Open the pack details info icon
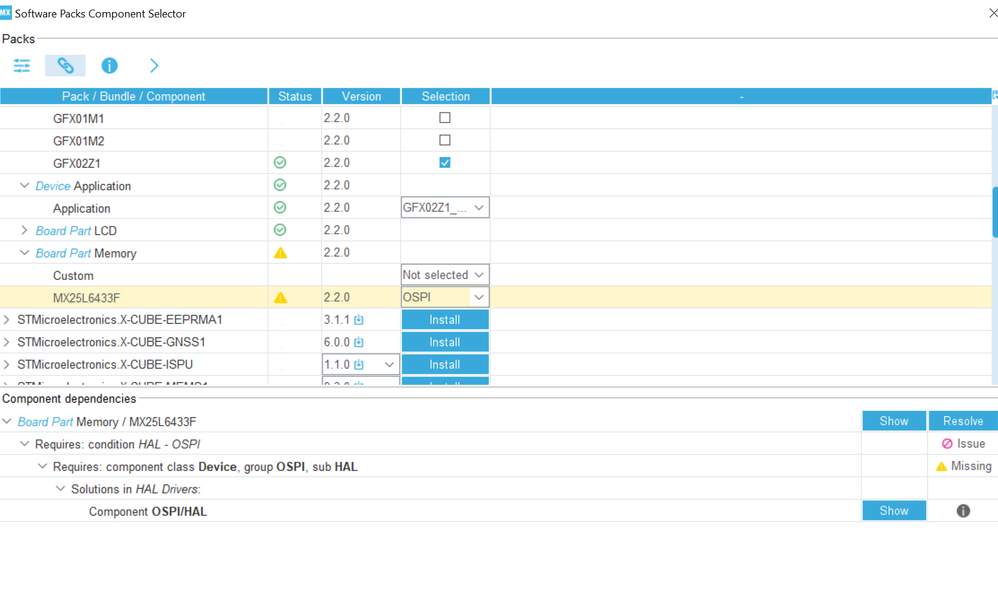The height and width of the screenshot is (602, 998). (109, 66)
